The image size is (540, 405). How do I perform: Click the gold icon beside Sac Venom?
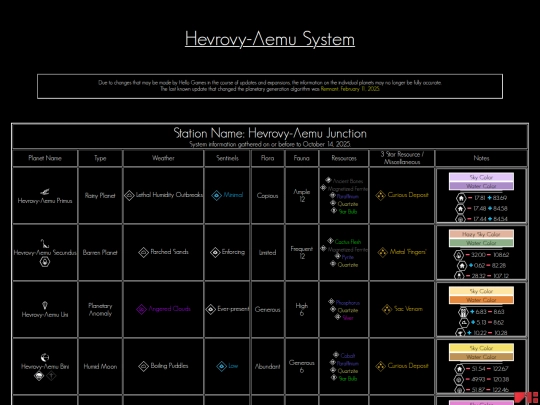(387, 309)
